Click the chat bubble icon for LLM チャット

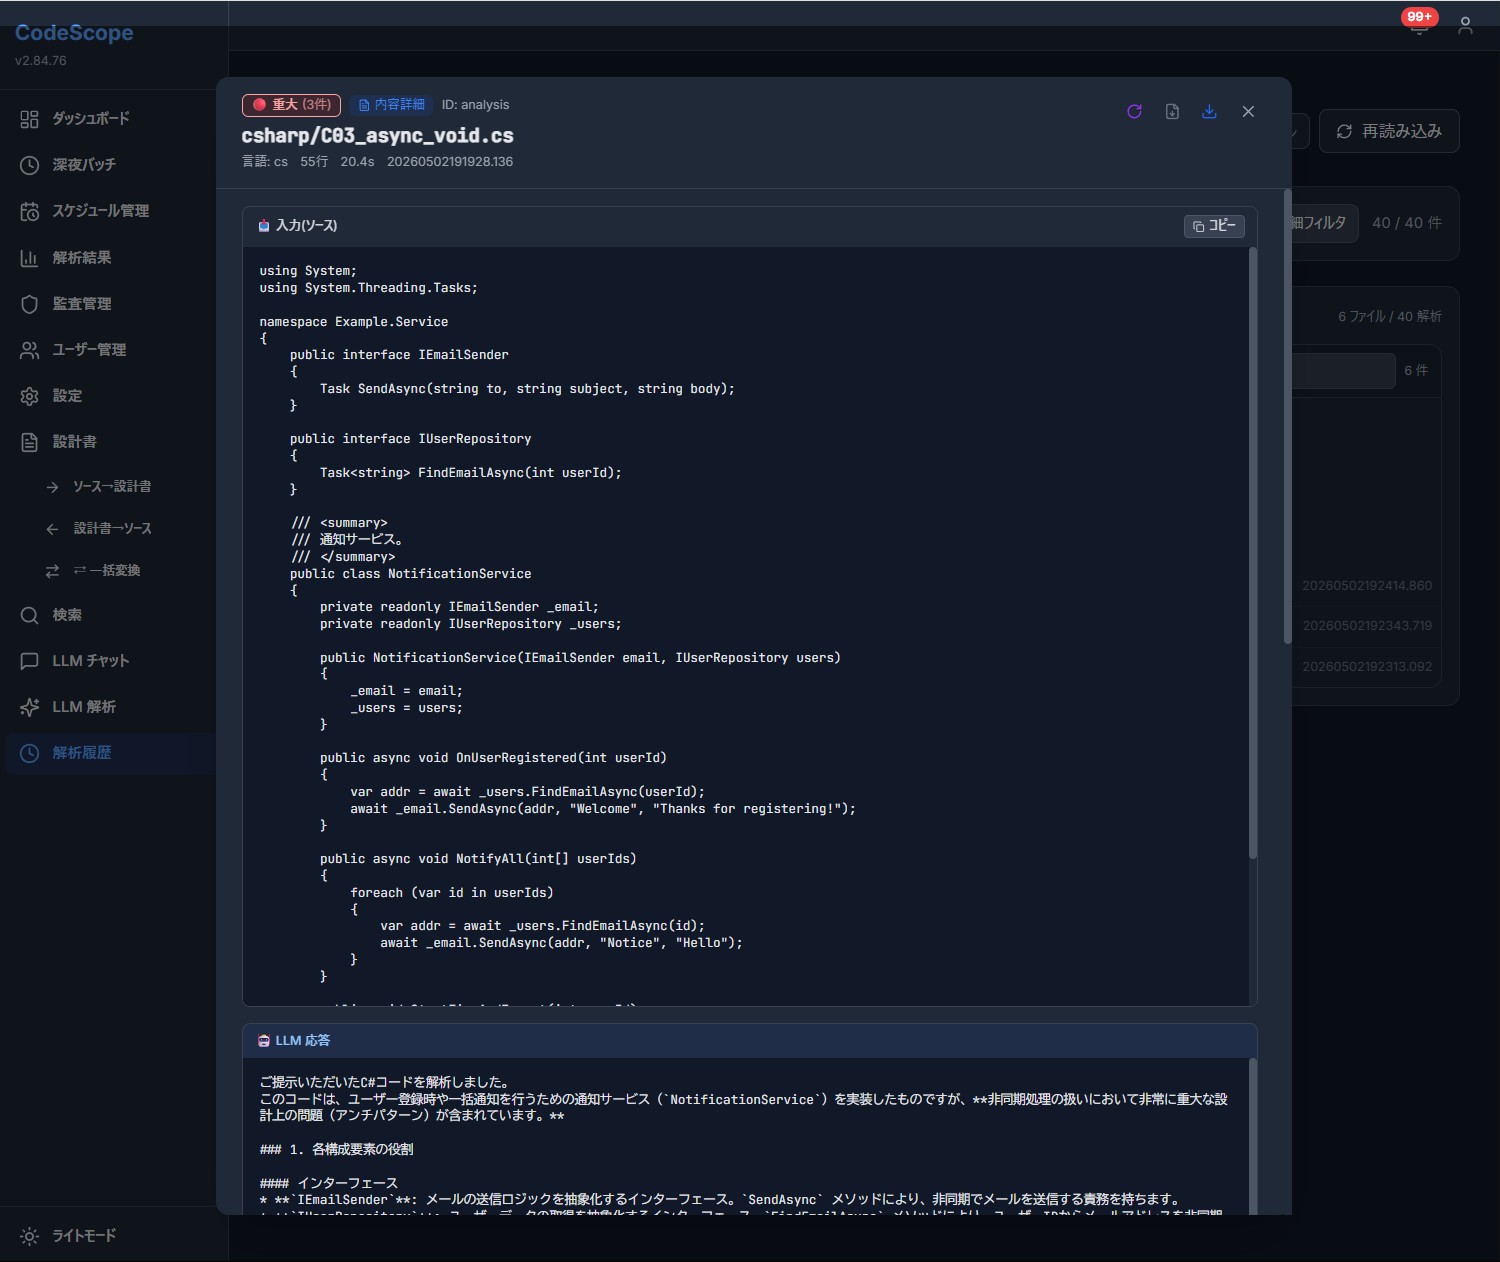29,661
